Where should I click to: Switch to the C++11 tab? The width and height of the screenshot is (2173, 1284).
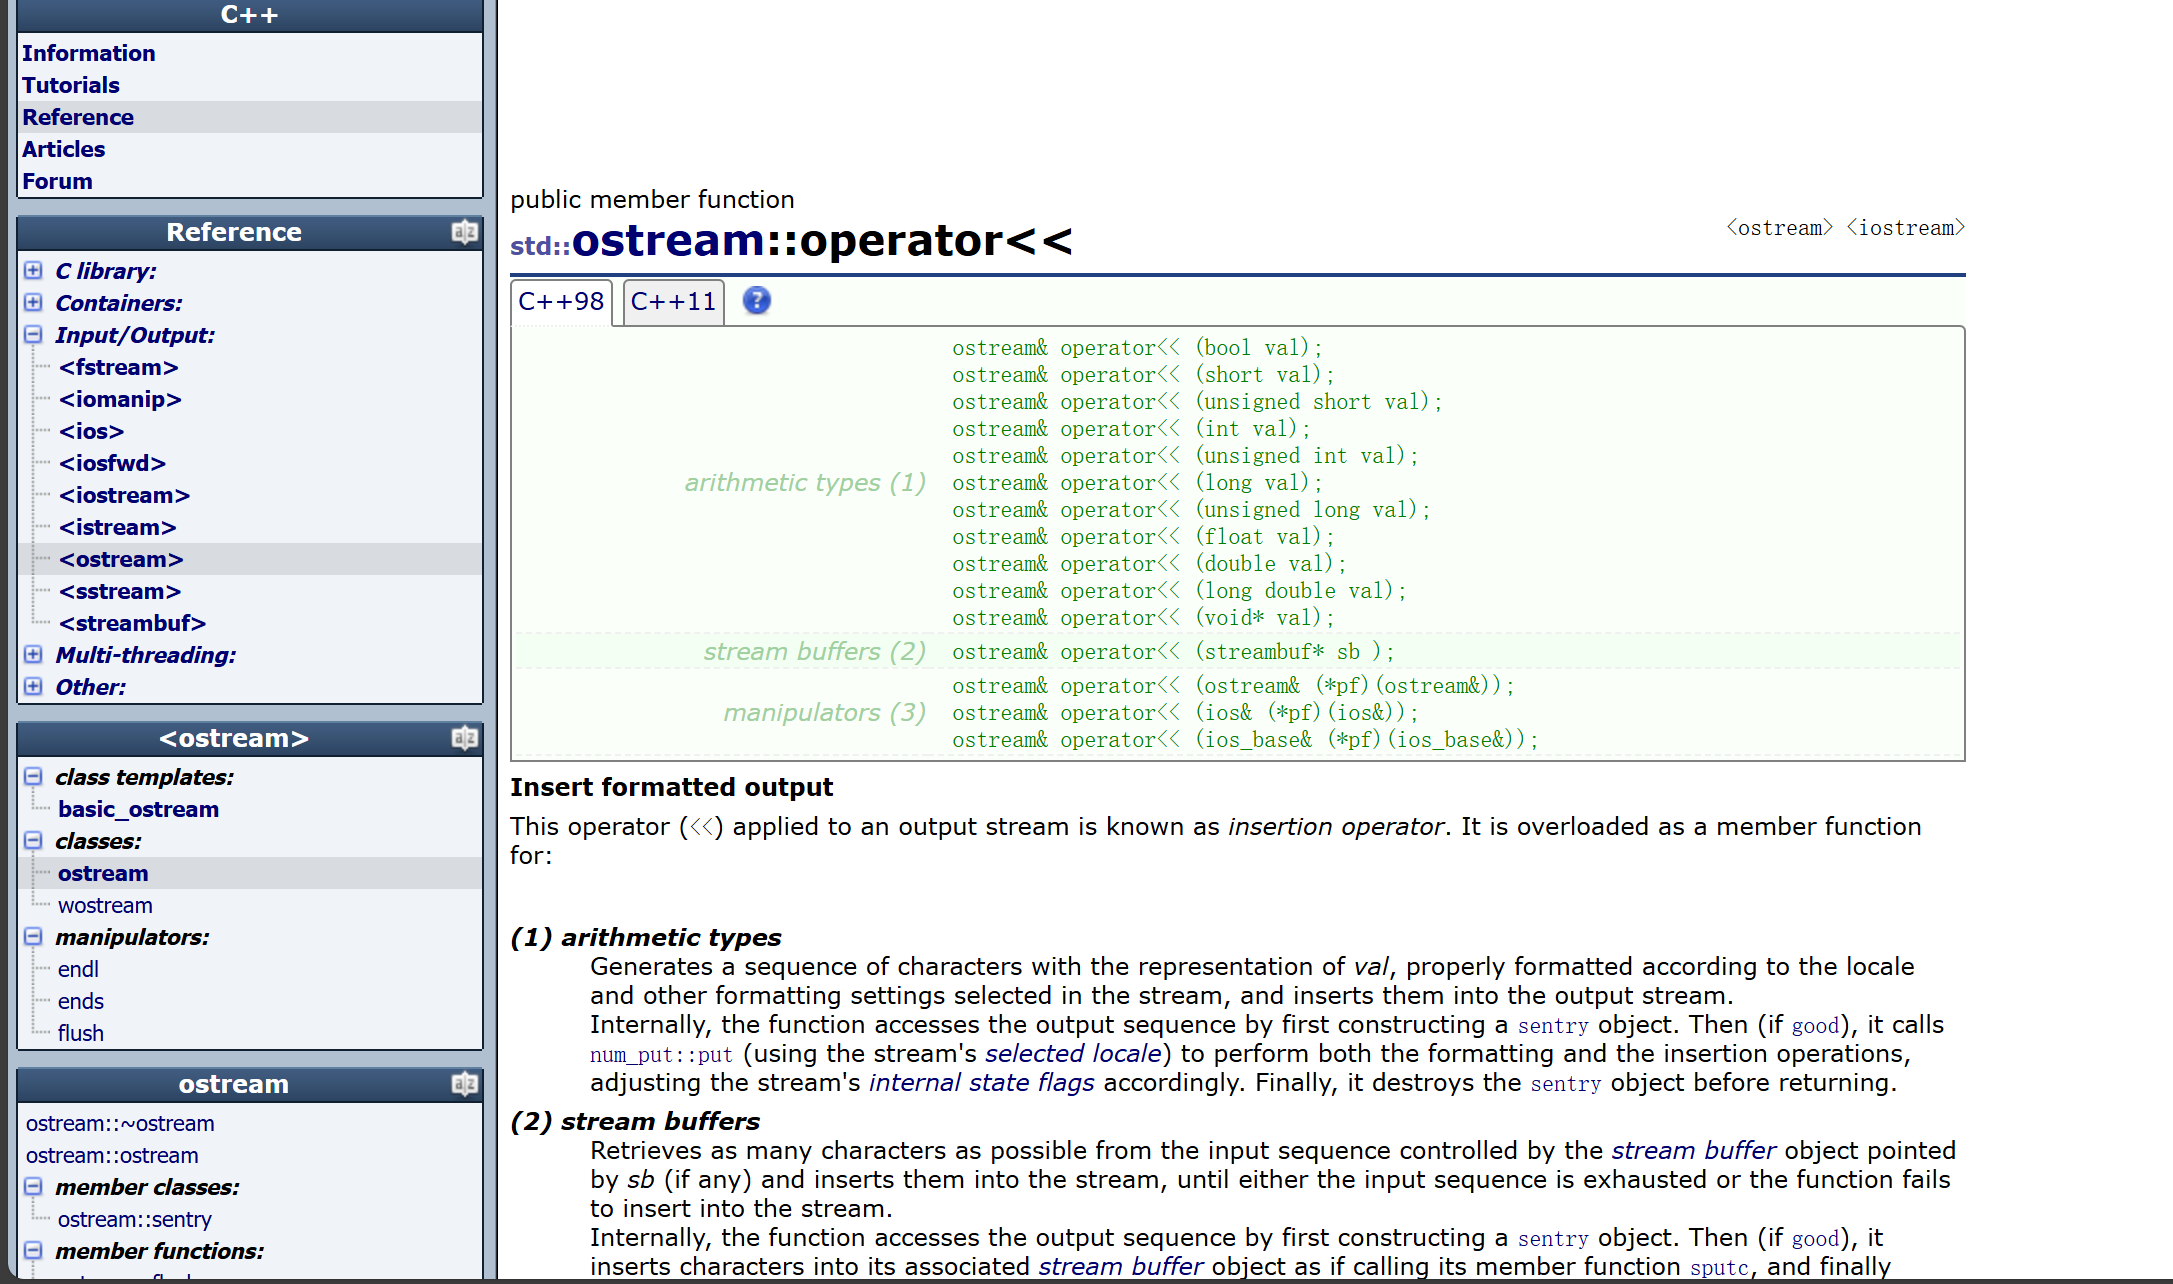pos(673,302)
